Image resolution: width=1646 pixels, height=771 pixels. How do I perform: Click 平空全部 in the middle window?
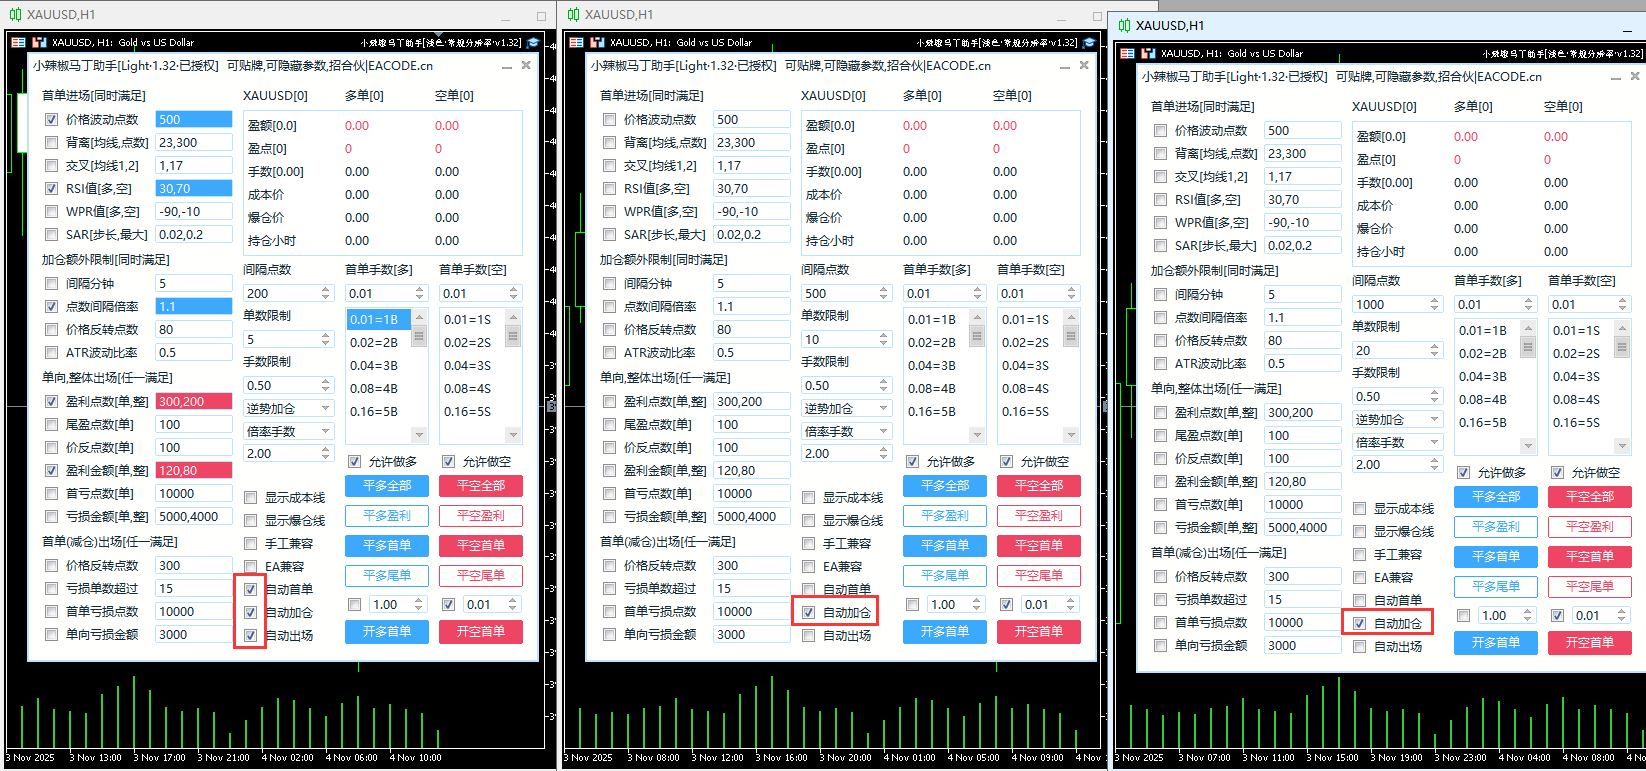click(1039, 486)
